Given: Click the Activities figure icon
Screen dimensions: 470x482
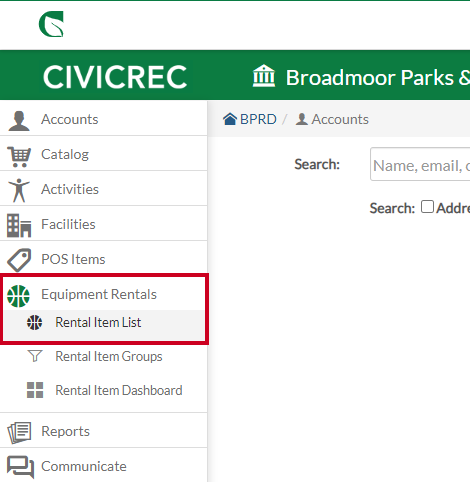Looking at the screenshot, I should tap(19, 190).
